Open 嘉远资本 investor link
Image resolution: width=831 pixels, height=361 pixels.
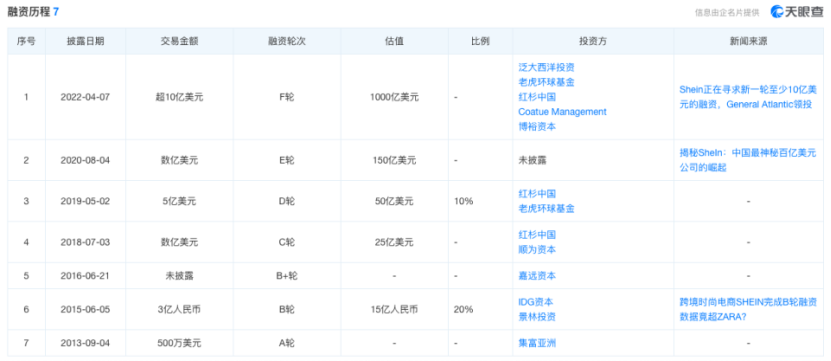click(x=537, y=276)
